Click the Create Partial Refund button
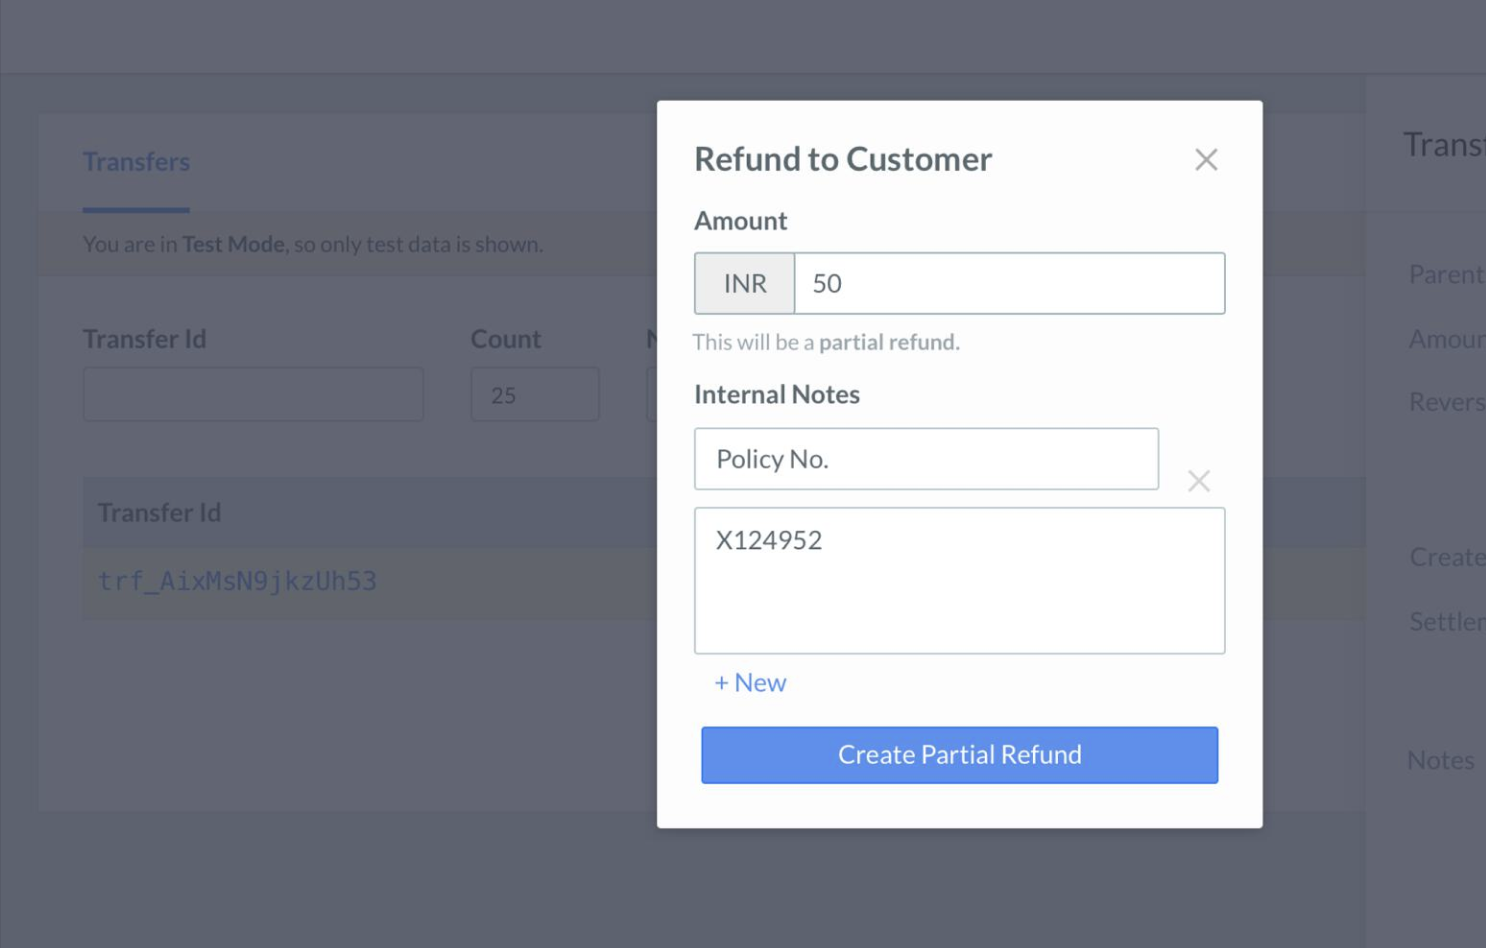 (x=959, y=755)
